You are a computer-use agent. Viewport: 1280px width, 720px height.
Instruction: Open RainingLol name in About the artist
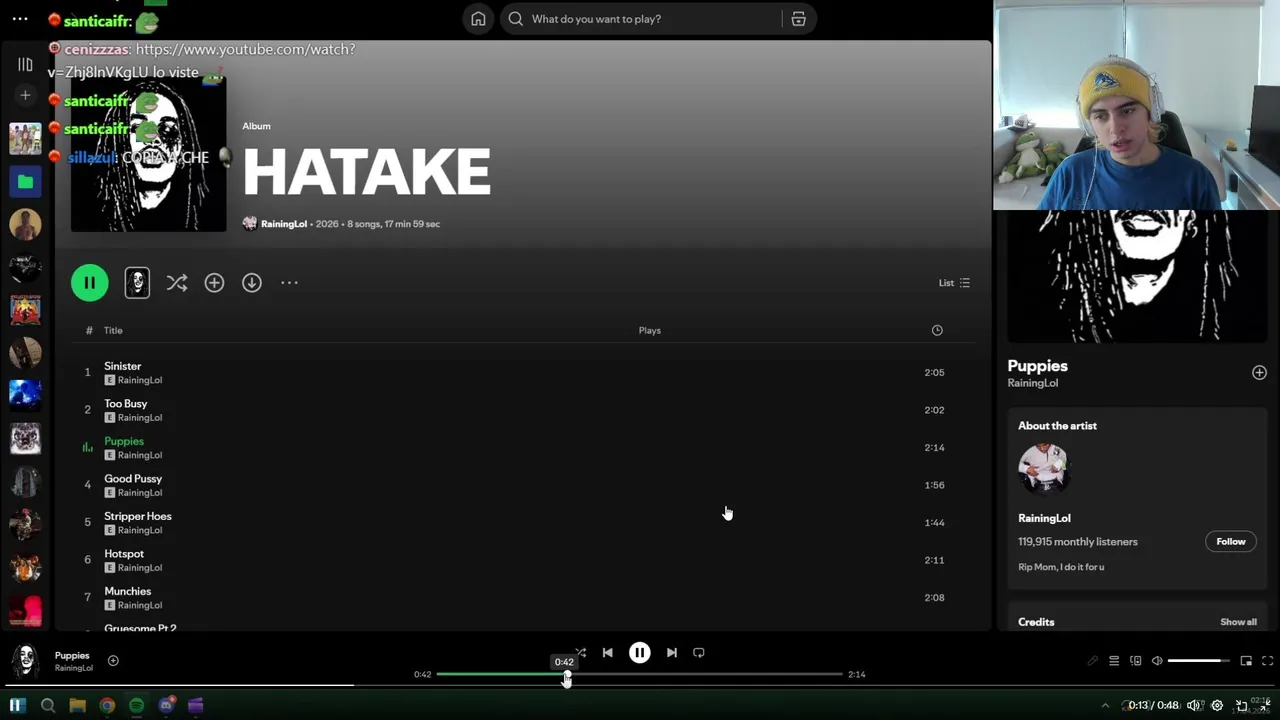1044,518
